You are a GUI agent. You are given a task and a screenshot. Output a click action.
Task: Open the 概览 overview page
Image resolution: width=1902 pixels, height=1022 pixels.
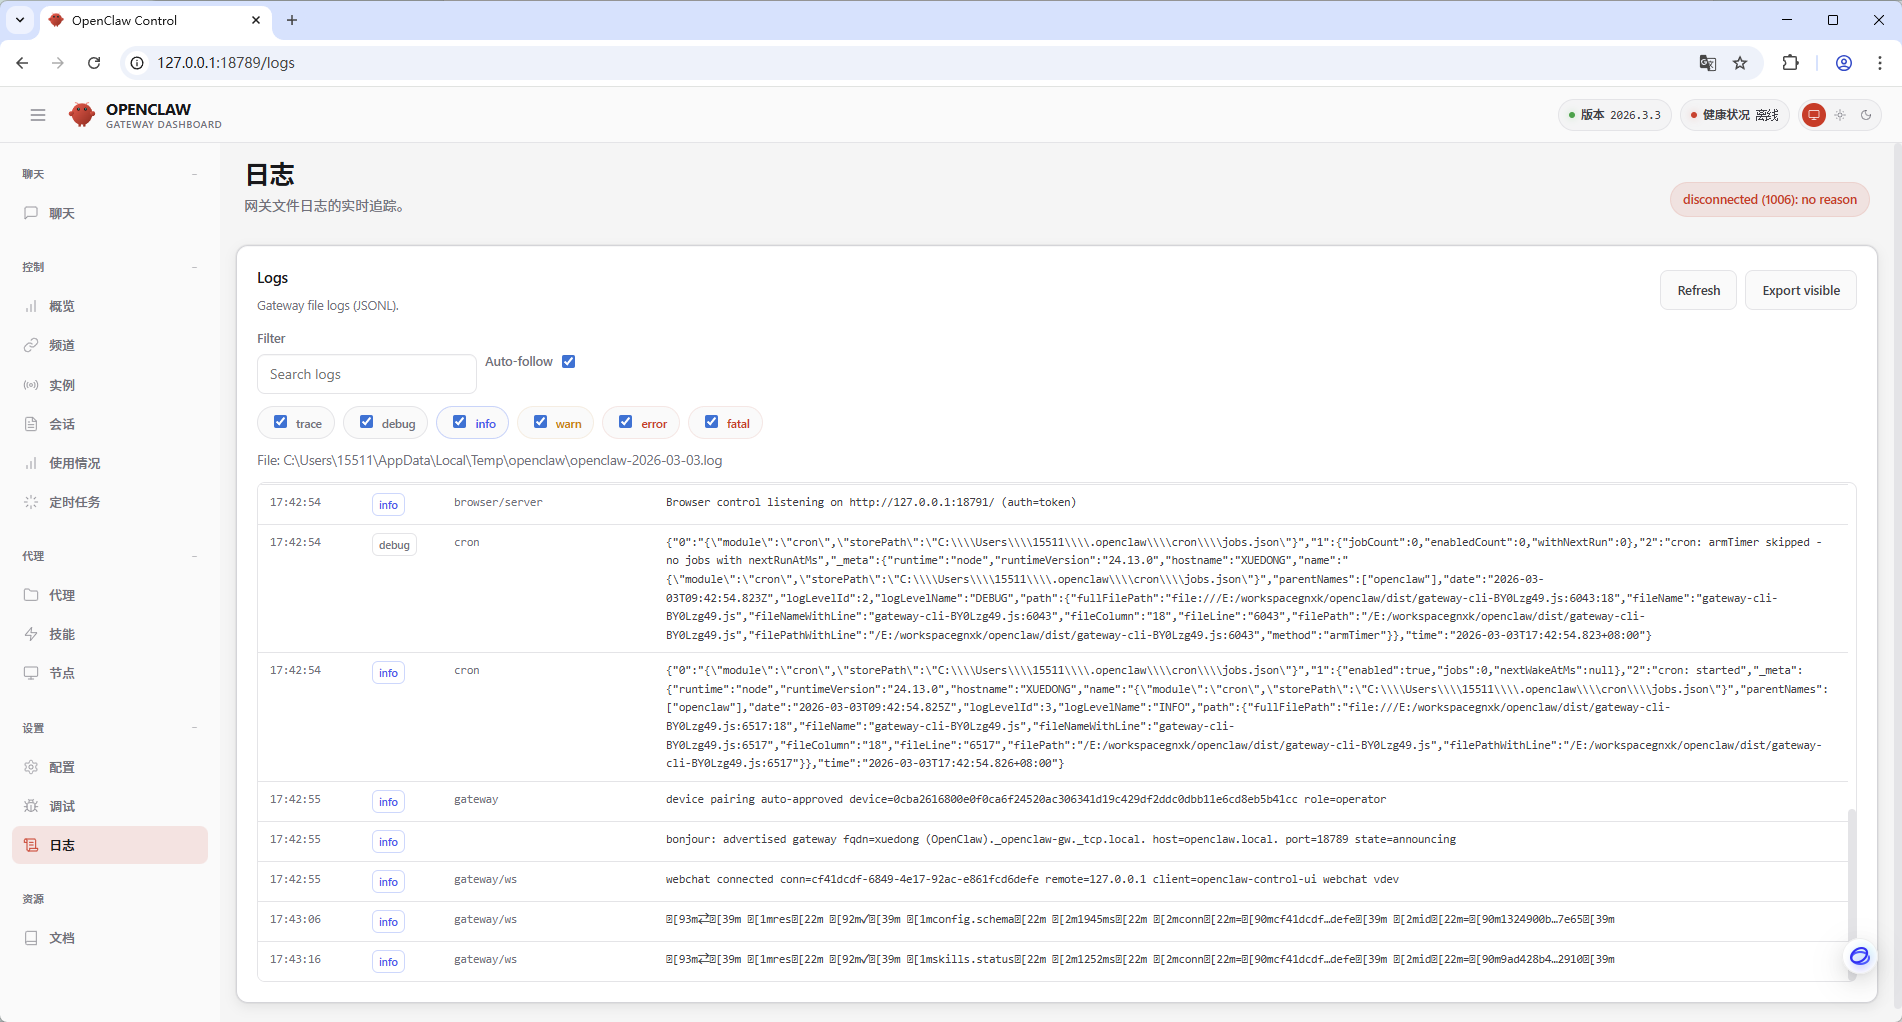point(62,306)
